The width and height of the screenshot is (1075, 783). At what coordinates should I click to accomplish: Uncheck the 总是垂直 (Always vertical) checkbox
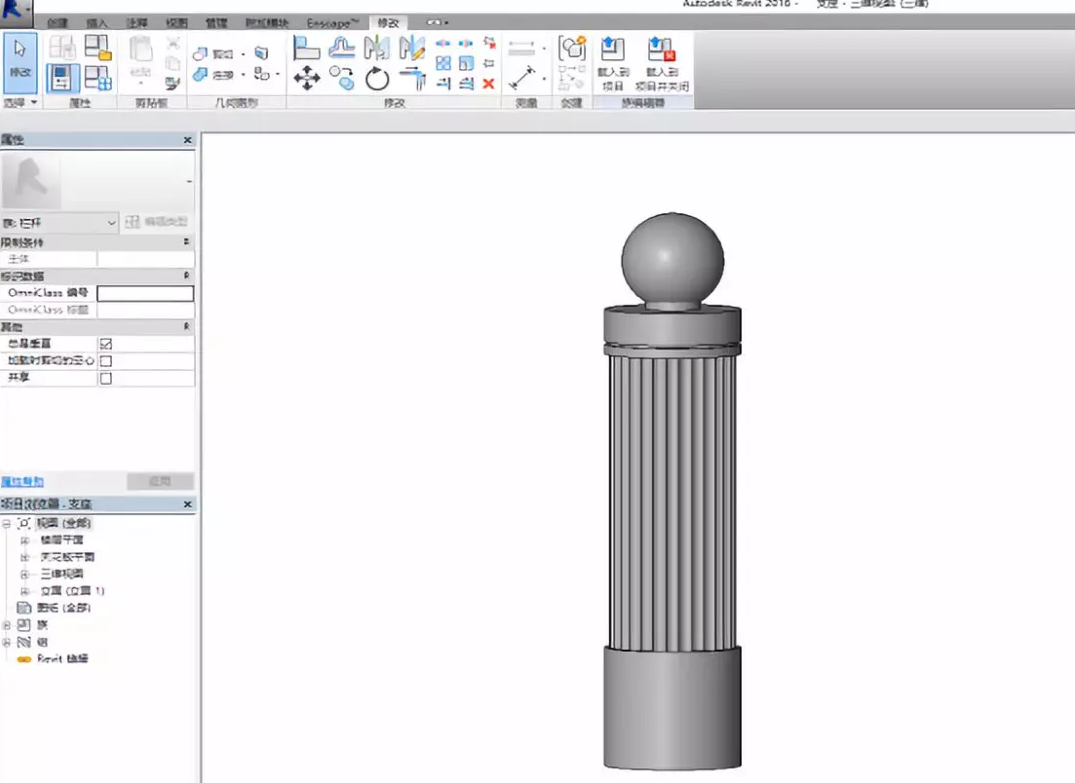pyautogui.click(x=106, y=344)
